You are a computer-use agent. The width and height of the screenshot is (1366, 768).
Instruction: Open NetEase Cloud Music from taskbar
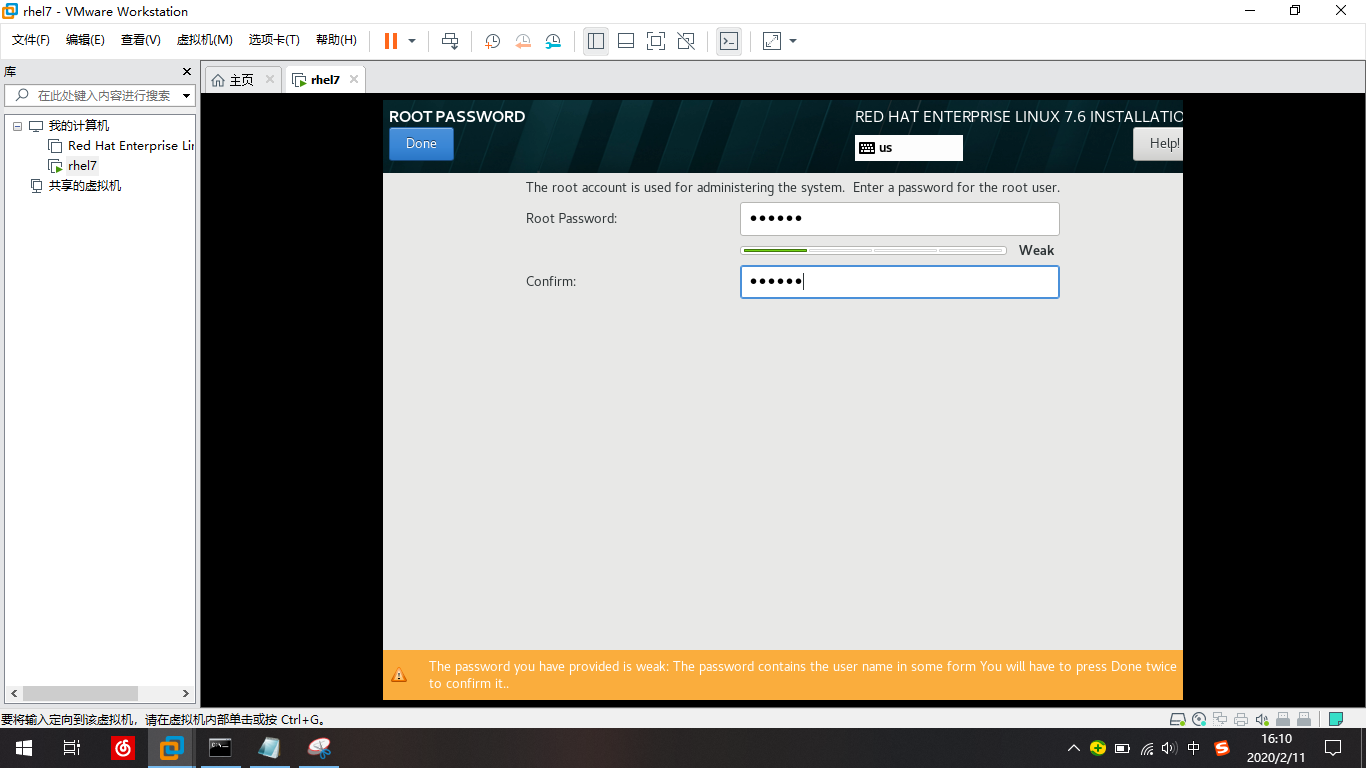pyautogui.click(x=122, y=748)
